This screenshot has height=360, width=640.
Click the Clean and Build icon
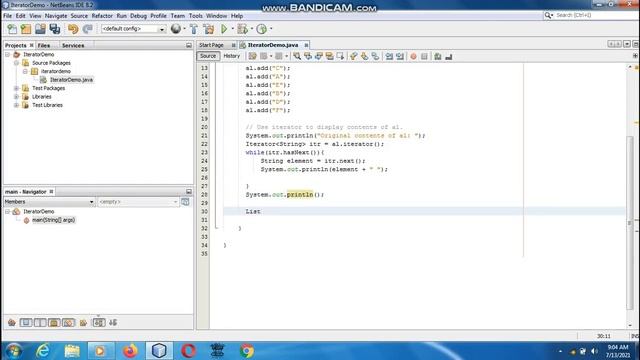[209, 29]
